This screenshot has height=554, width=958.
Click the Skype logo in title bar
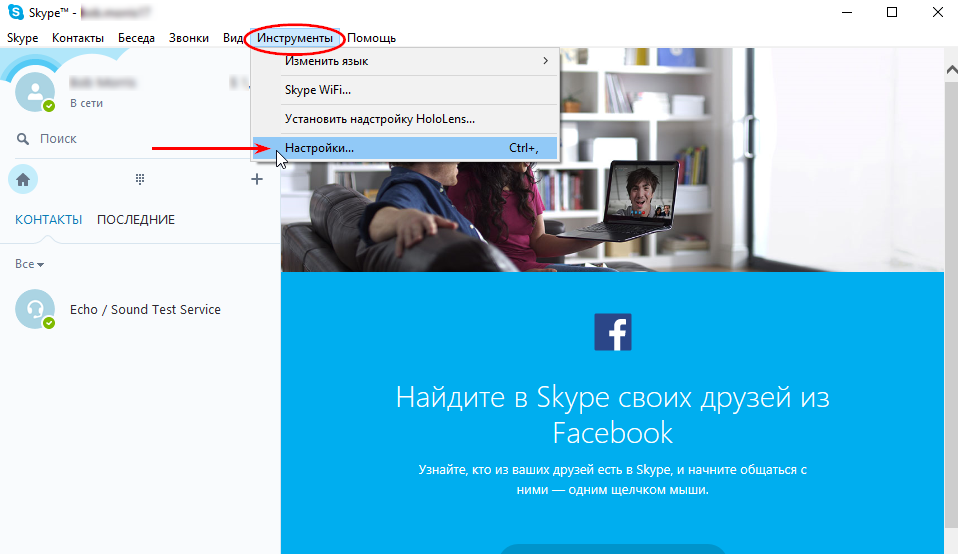click(x=15, y=12)
